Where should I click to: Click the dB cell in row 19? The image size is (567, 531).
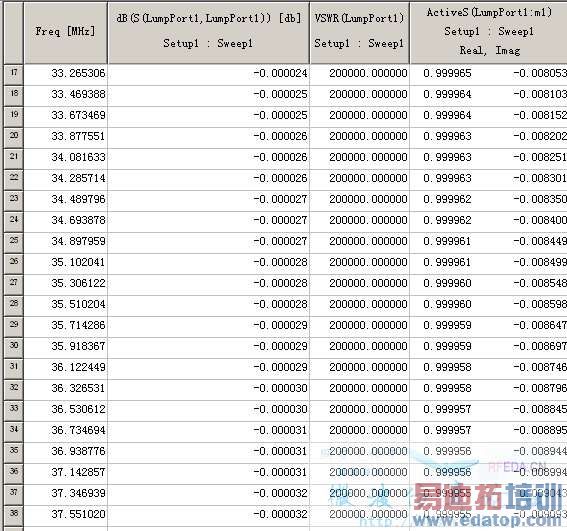point(208,116)
